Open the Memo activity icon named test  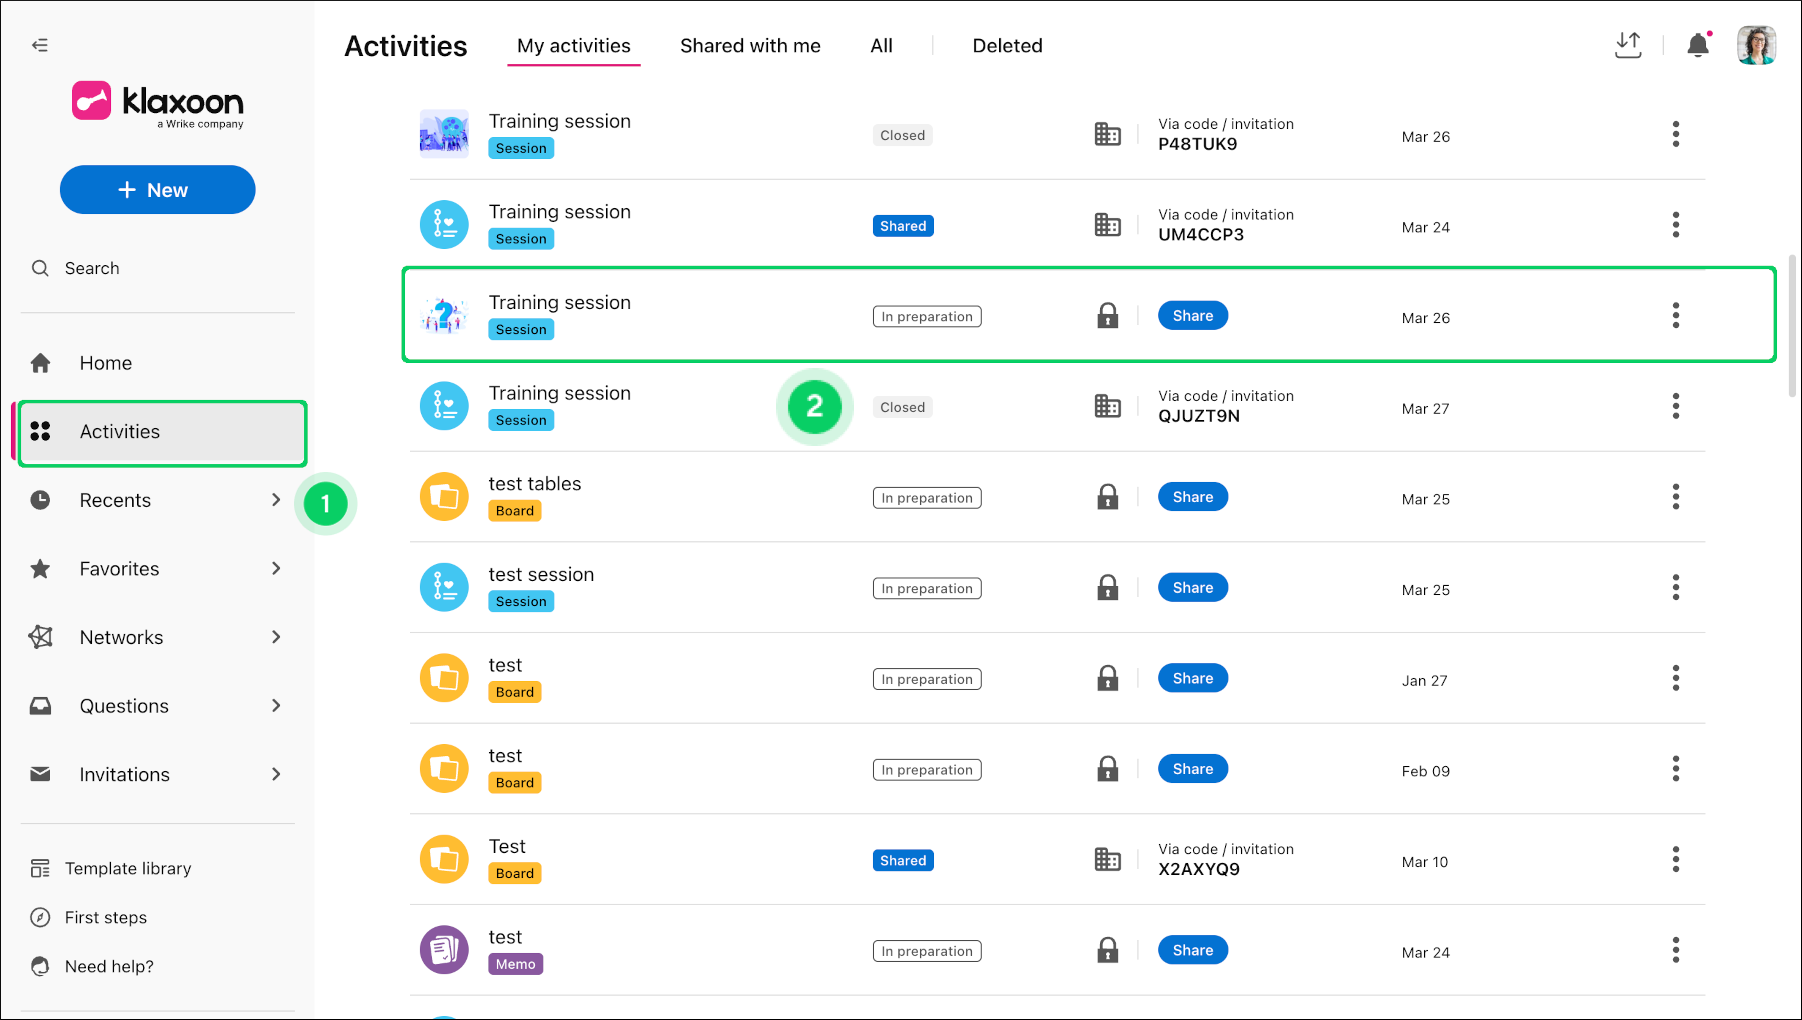(x=444, y=950)
